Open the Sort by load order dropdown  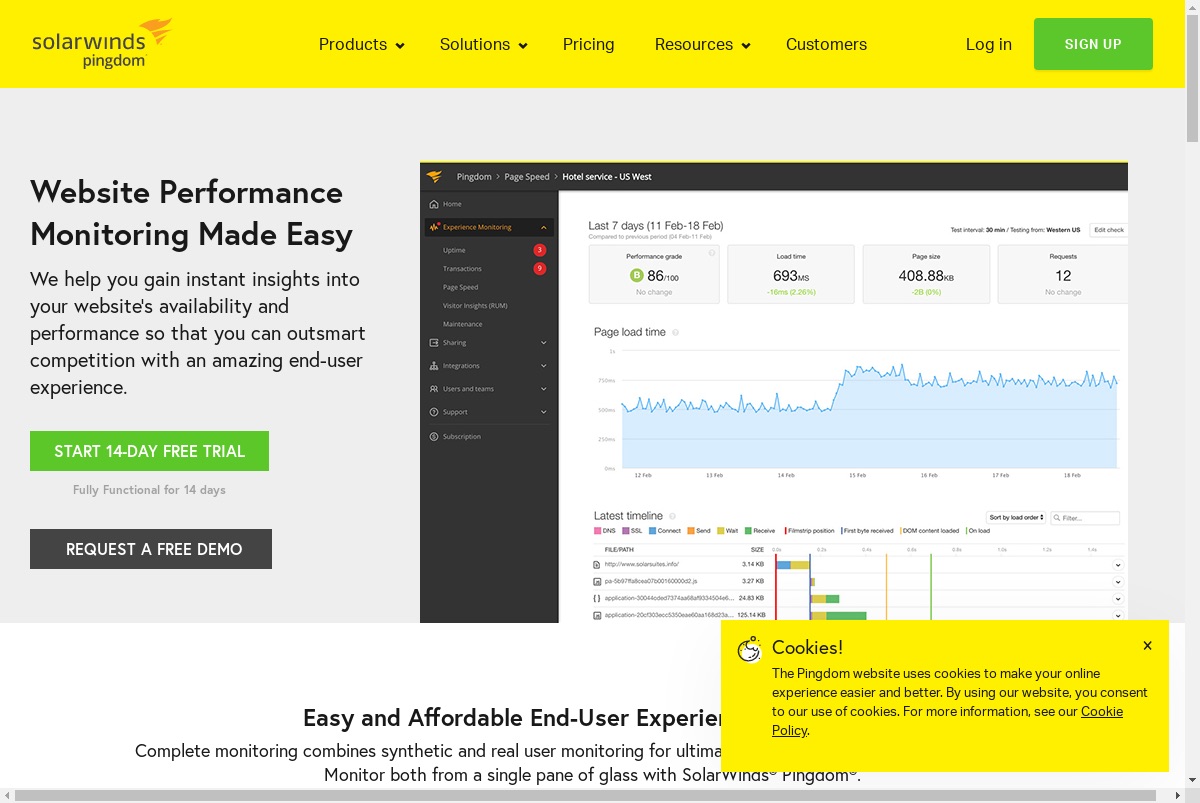pyautogui.click(x=1017, y=518)
